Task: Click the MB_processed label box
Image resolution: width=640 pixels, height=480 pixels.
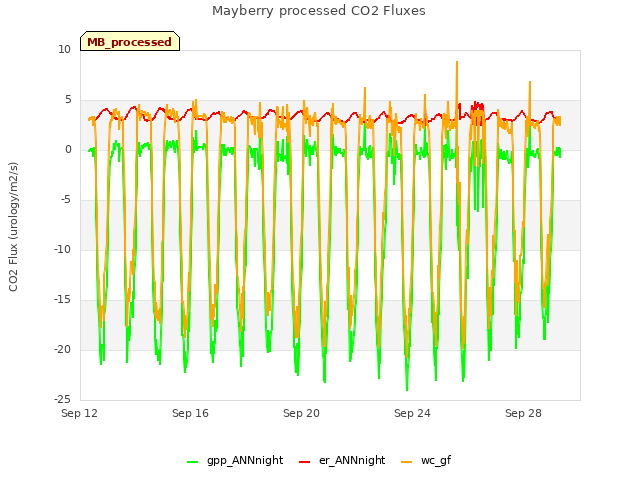Action: tap(130, 41)
